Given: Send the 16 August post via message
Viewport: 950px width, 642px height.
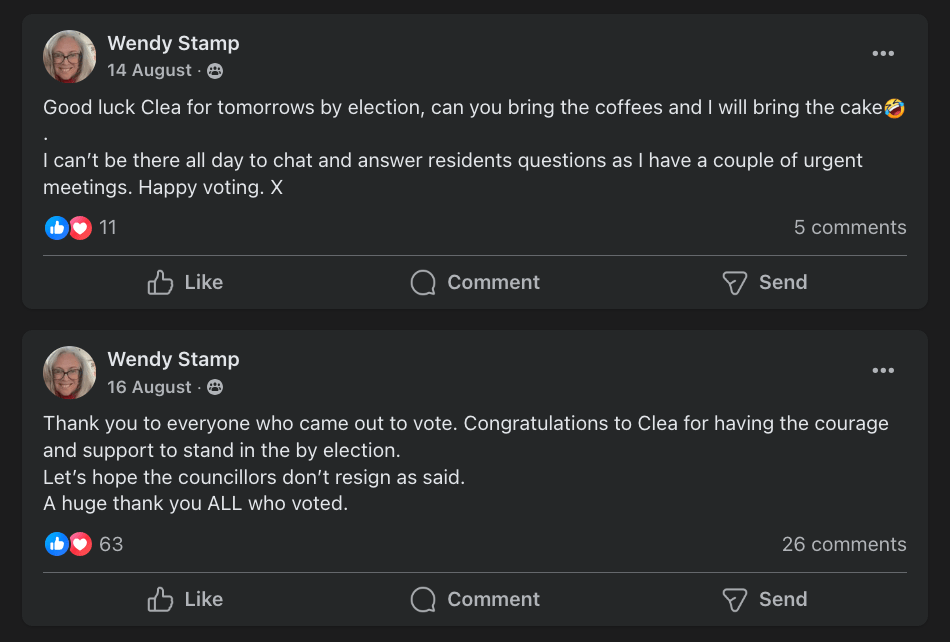Looking at the screenshot, I should (x=764, y=600).
